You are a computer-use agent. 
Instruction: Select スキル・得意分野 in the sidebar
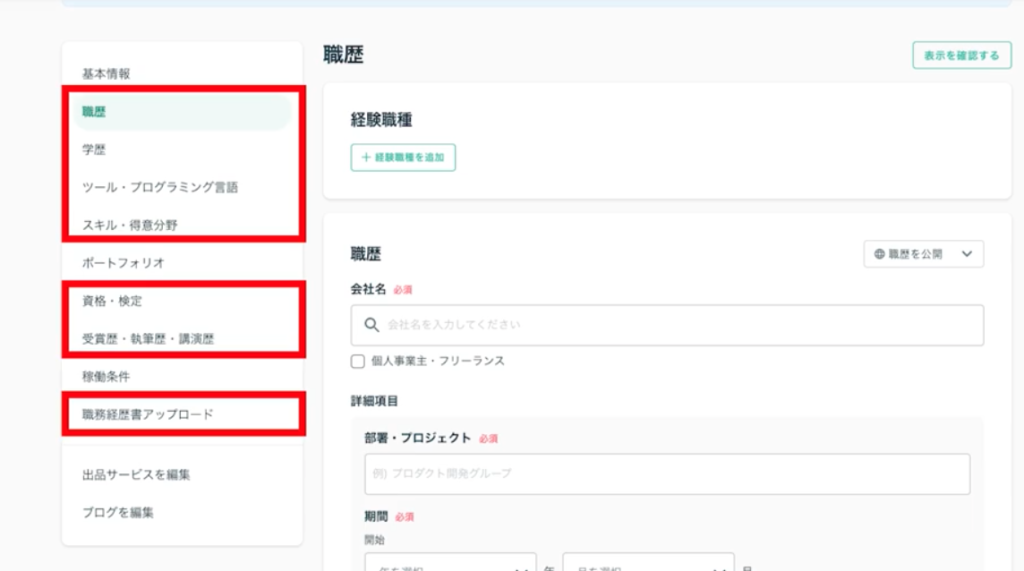point(130,225)
